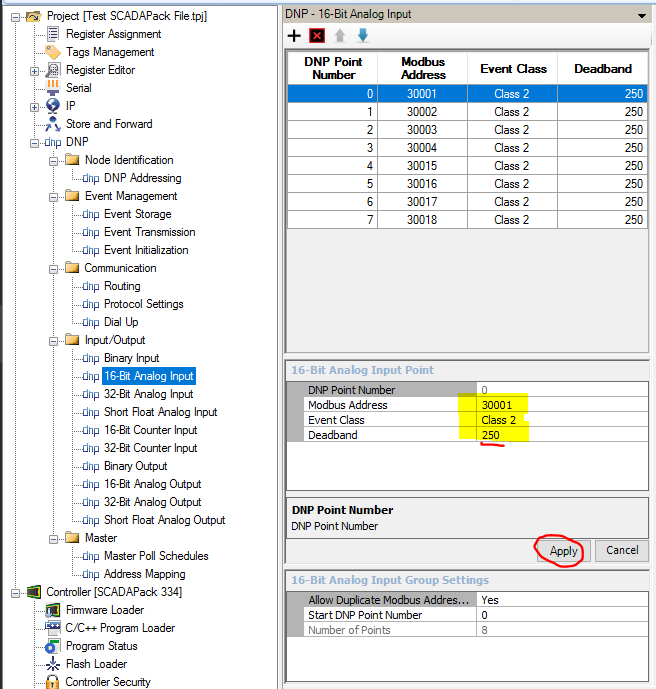Click the Flash Loader icon
The width and height of the screenshot is (656, 689).
[x=53, y=664]
